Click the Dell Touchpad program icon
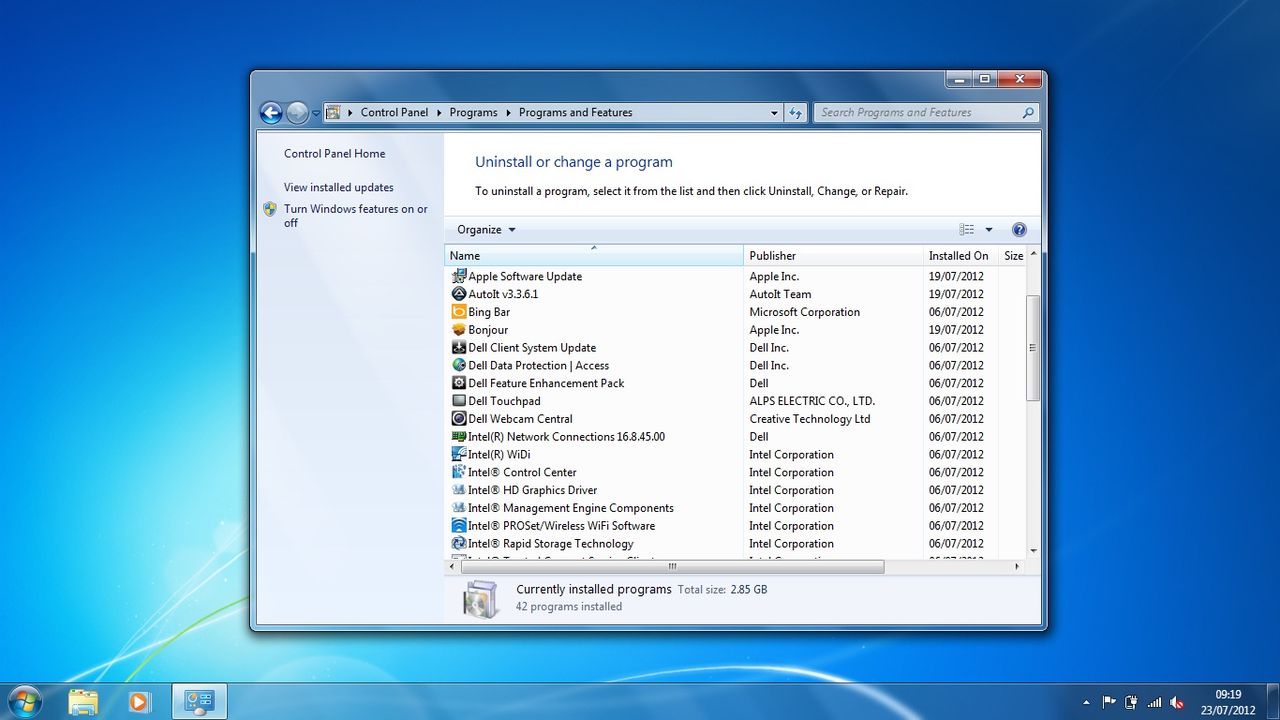The width and height of the screenshot is (1280, 720). [x=459, y=401]
